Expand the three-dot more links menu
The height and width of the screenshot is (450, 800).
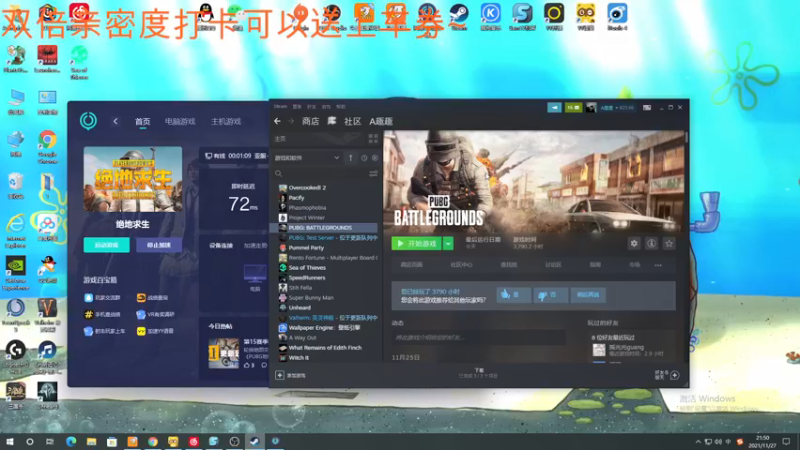click(658, 265)
